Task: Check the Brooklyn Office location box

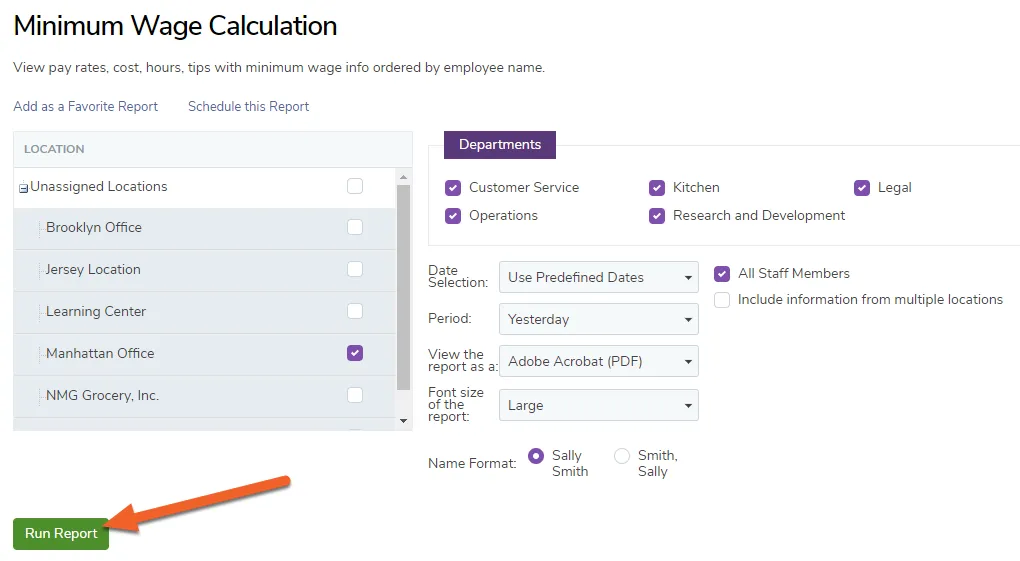Action: pos(355,227)
